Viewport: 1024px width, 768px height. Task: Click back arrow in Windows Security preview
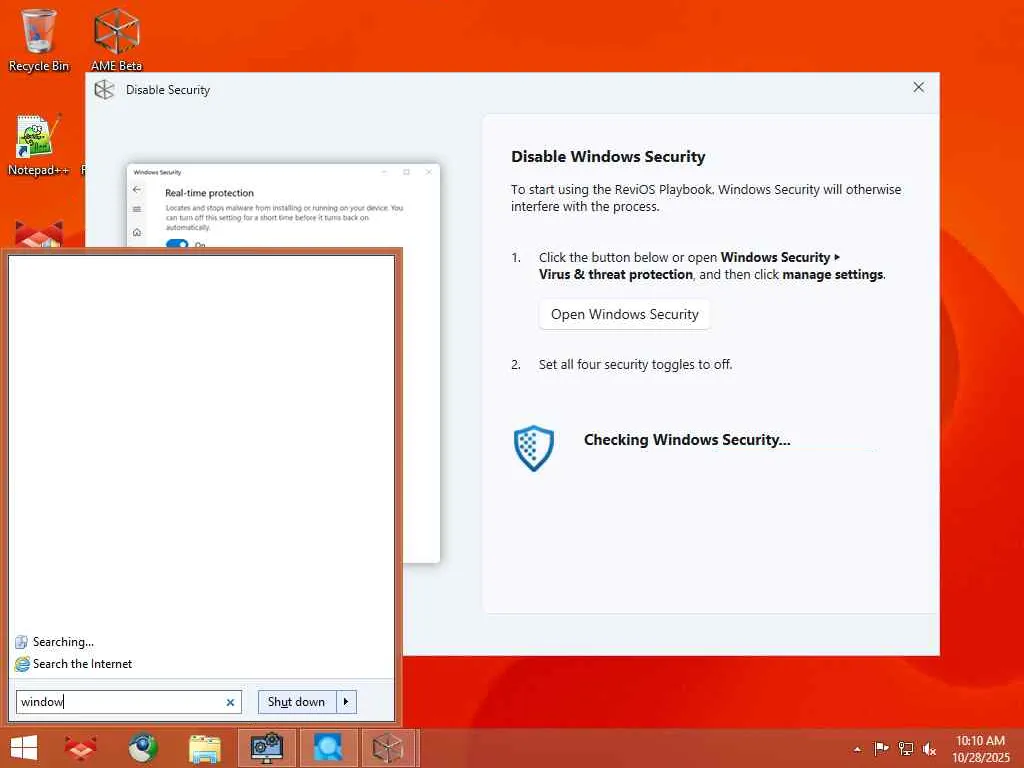click(136, 189)
